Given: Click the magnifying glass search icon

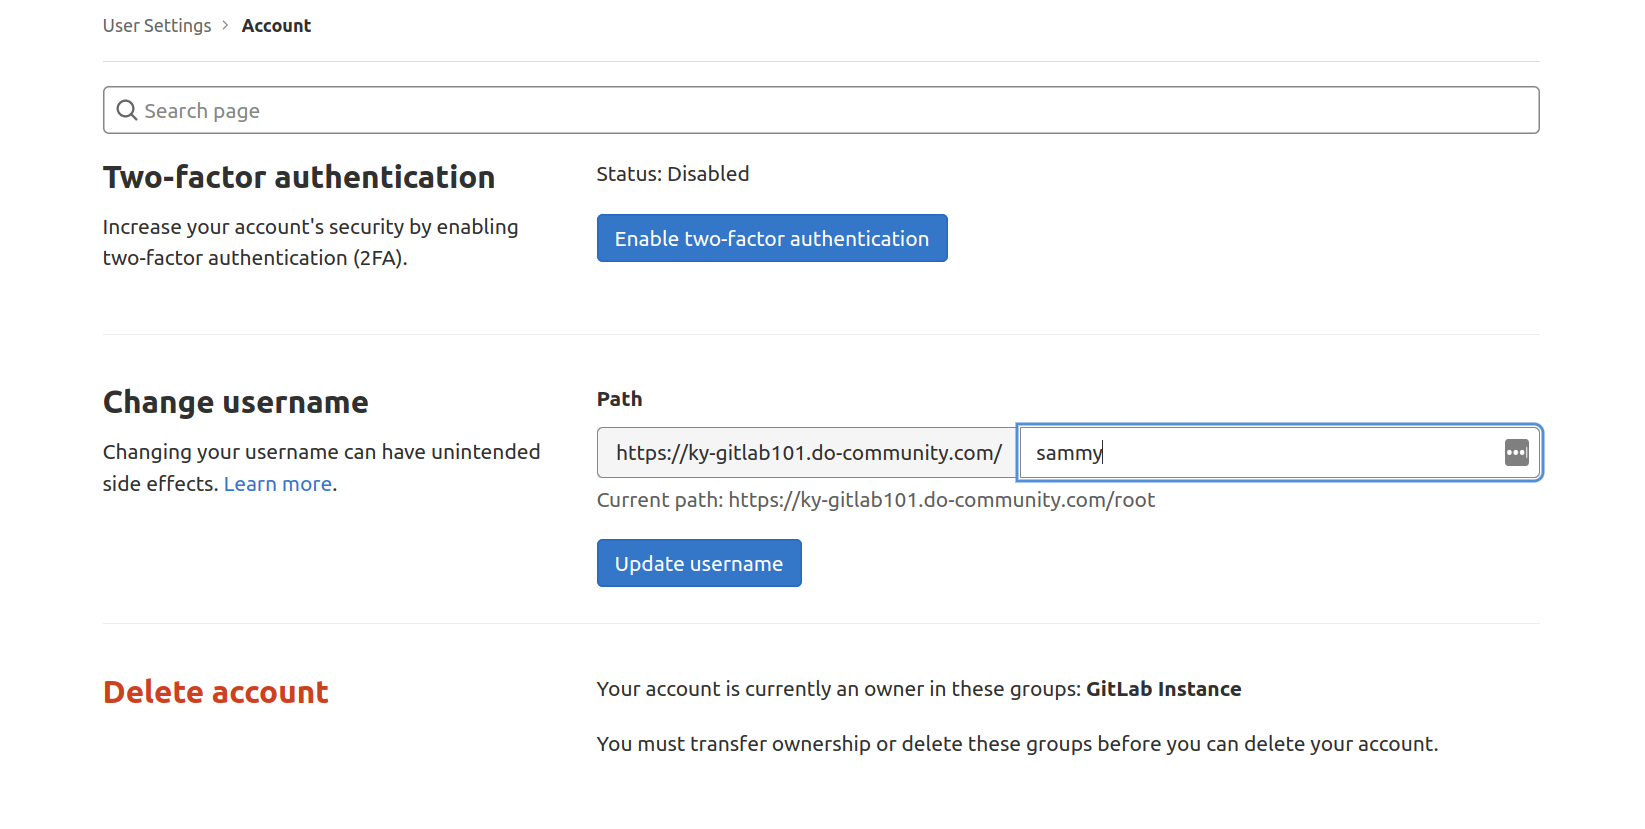Looking at the screenshot, I should (127, 110).
